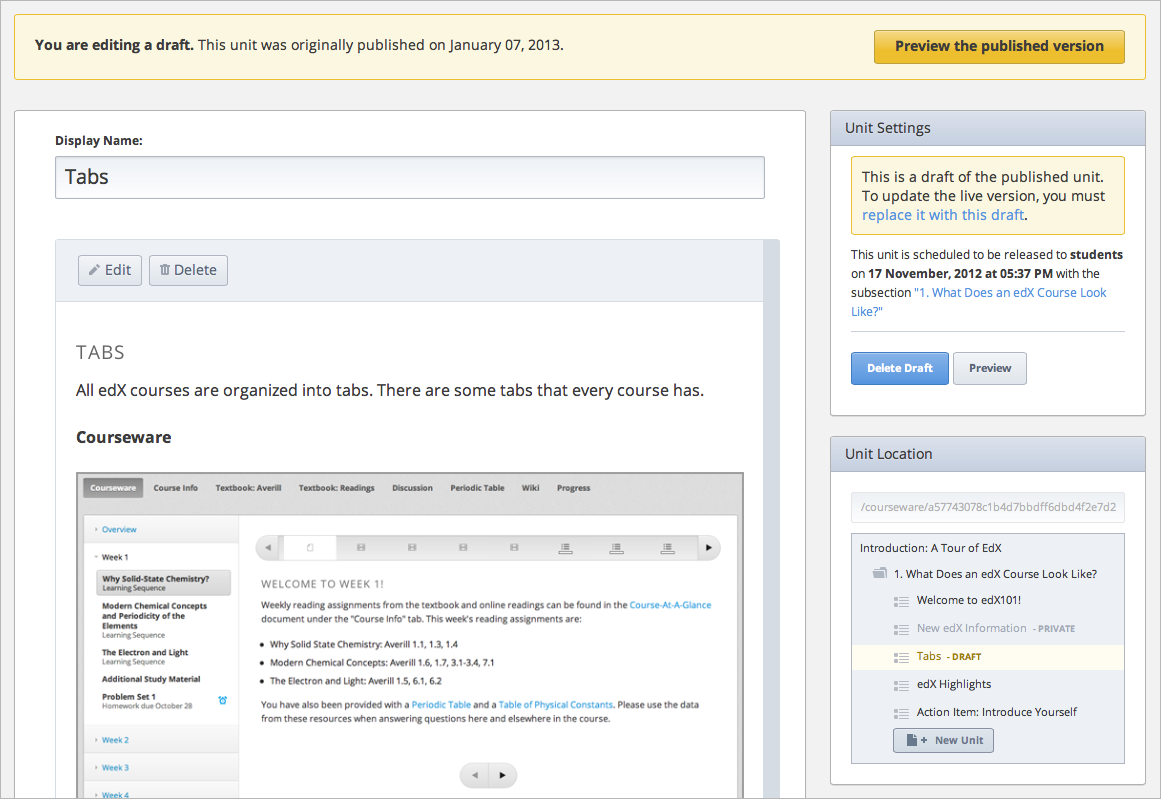Click the alarm clock icon beside Problem Set 1
The height and width of the screenshot is (799, 1161).
click(222, 700)
